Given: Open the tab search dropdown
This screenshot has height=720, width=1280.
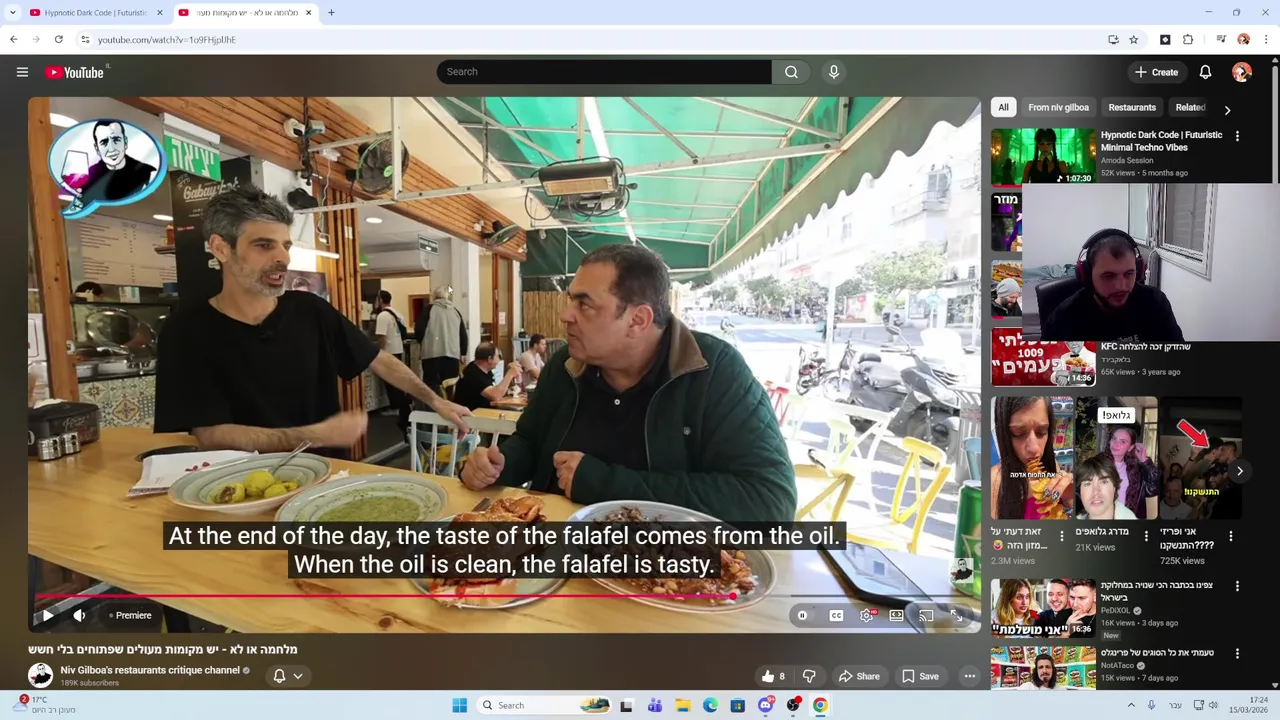Looking at the screenshot, I should point(12,13).
